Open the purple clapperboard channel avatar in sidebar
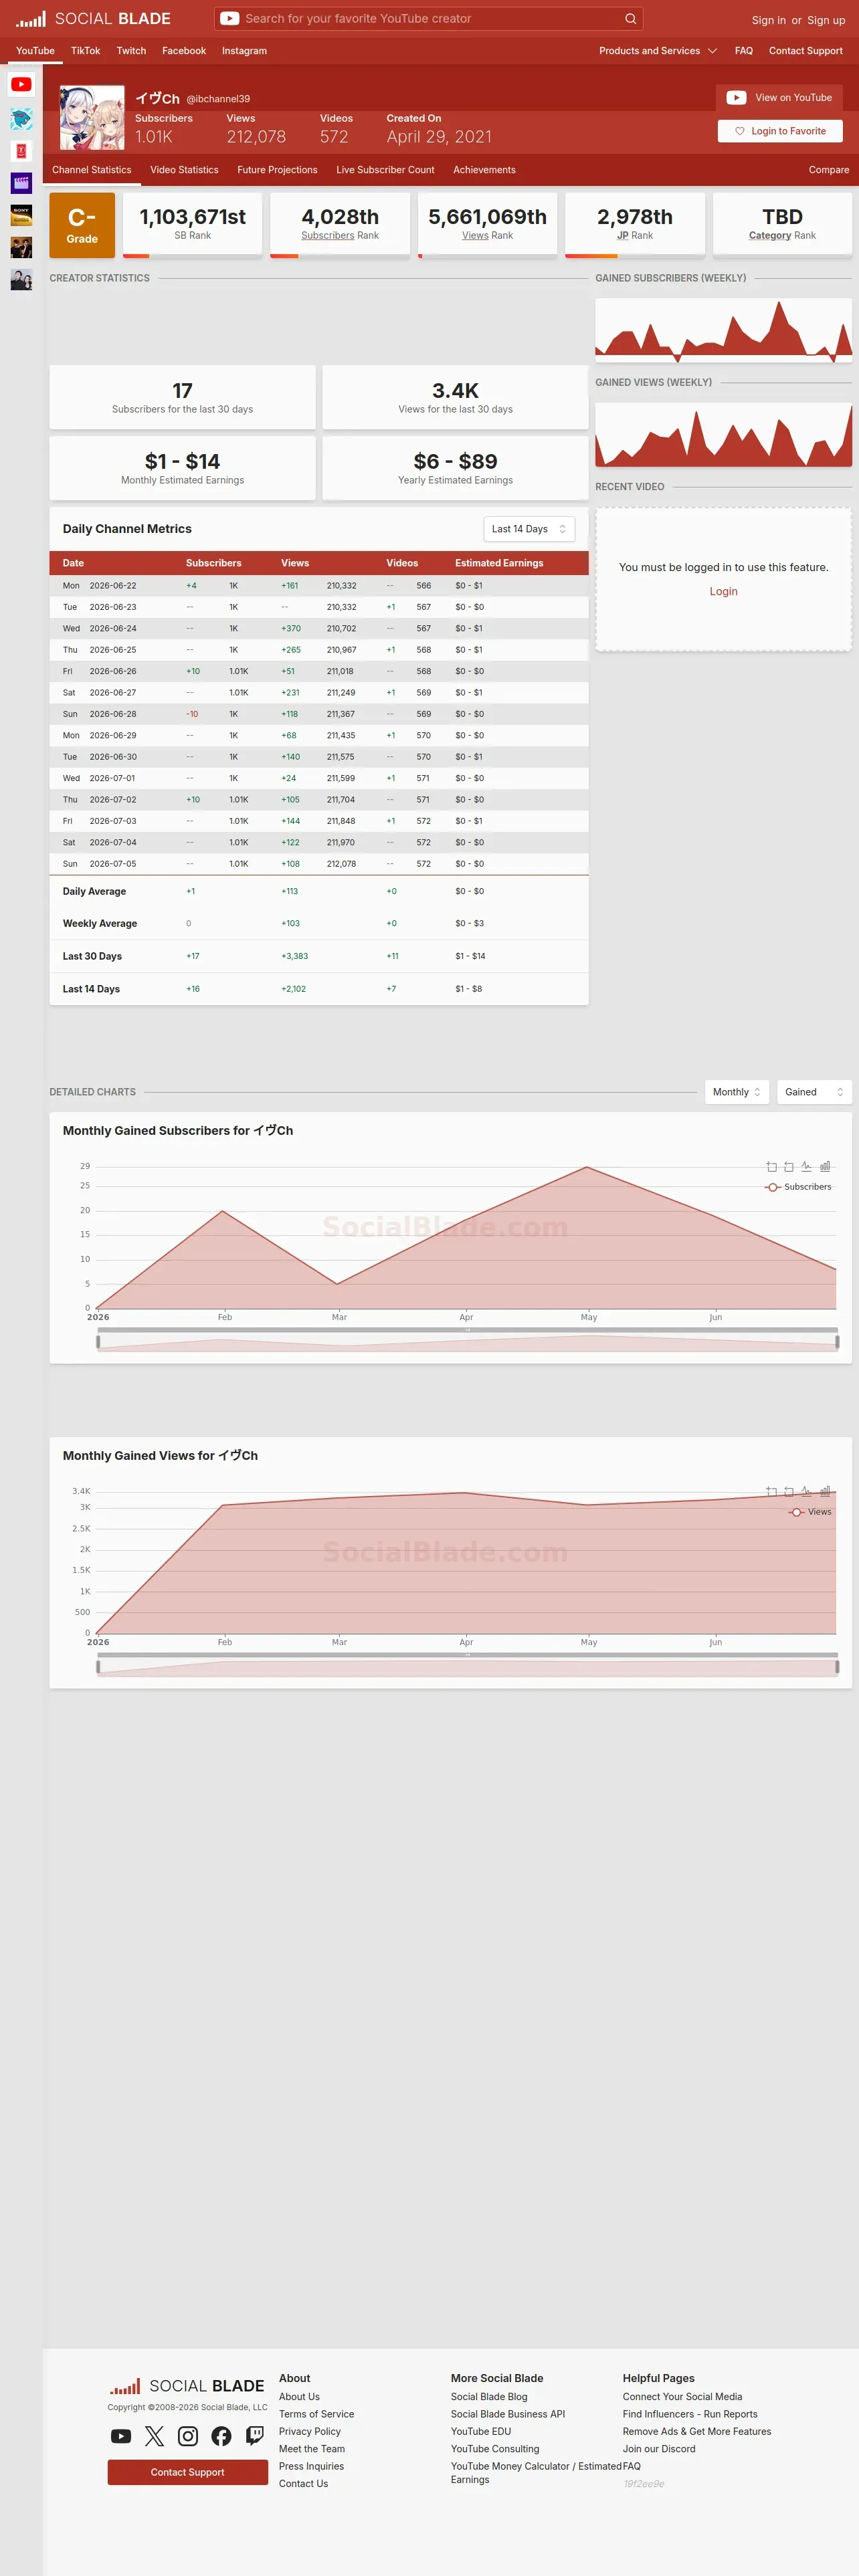 tap(21, 183)
